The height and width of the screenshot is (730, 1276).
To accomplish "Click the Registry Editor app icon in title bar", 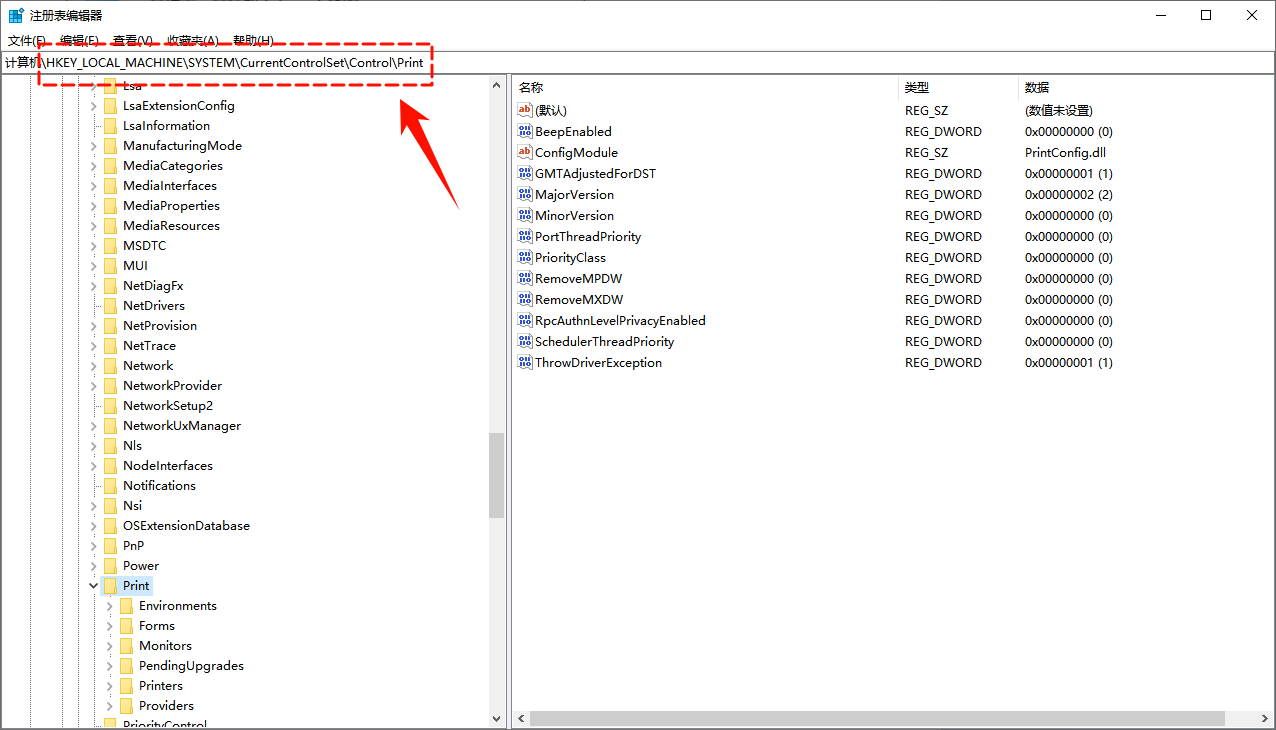I will coord(16,15).
